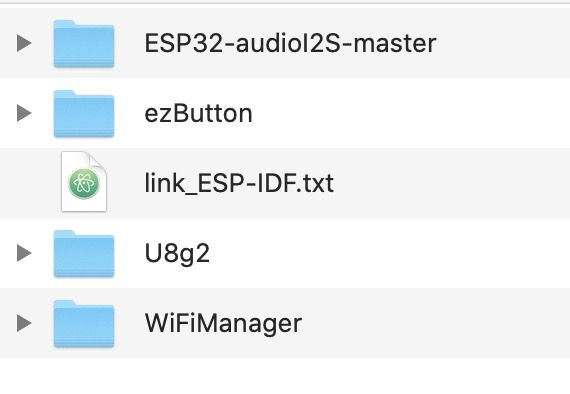Expand the ESP32-audioI2S-master folder disclosure triangle
Image resolution: width=570 pixels, height=394 pixels.
(x=24, y=43)
